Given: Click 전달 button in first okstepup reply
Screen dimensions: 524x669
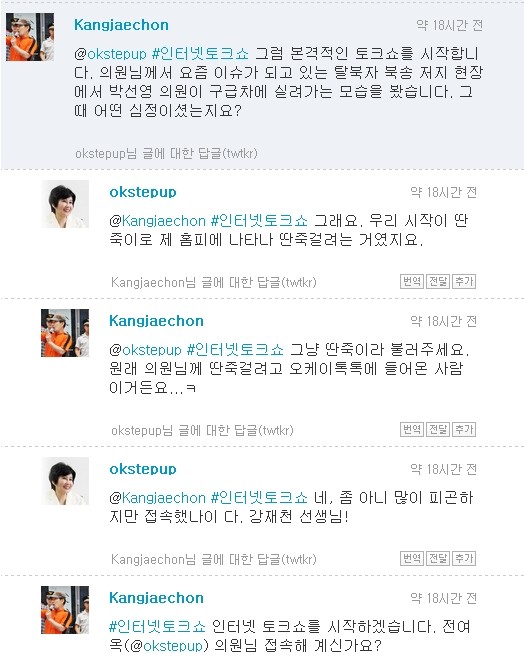Looking at the screenshot, I should coord(438,282).
